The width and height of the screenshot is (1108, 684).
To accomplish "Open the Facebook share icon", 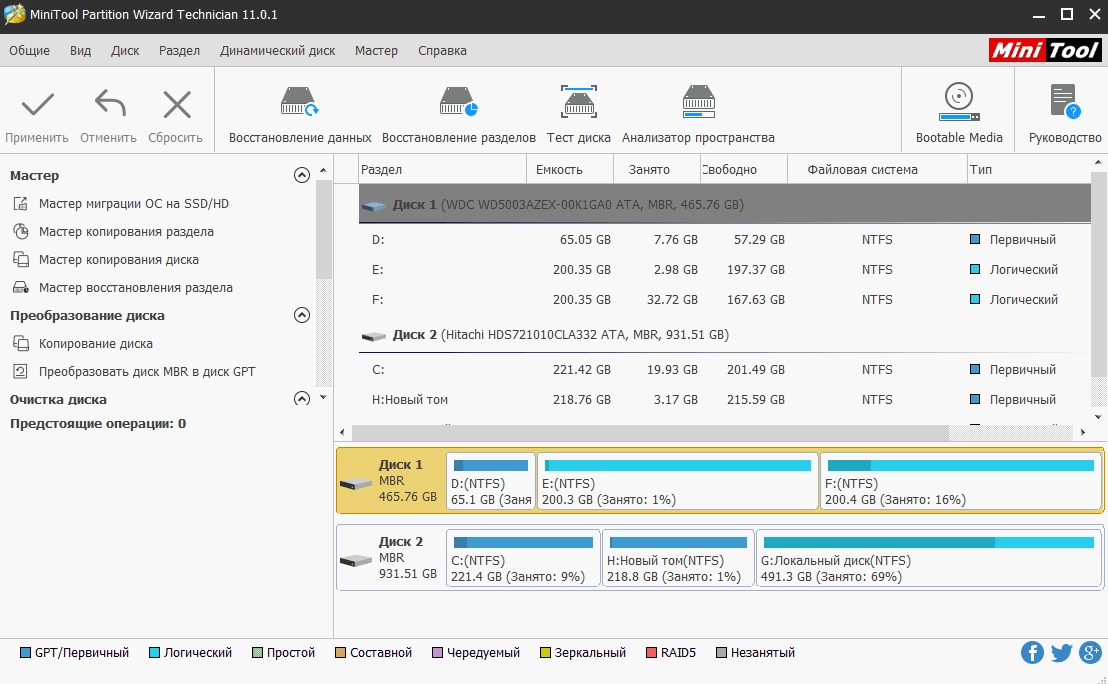I will pos(1032,652).
